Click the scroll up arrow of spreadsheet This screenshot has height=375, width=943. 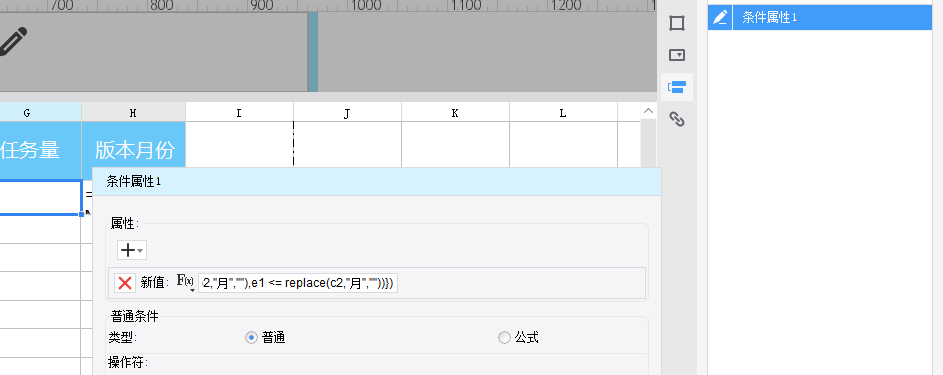[648, 111]
